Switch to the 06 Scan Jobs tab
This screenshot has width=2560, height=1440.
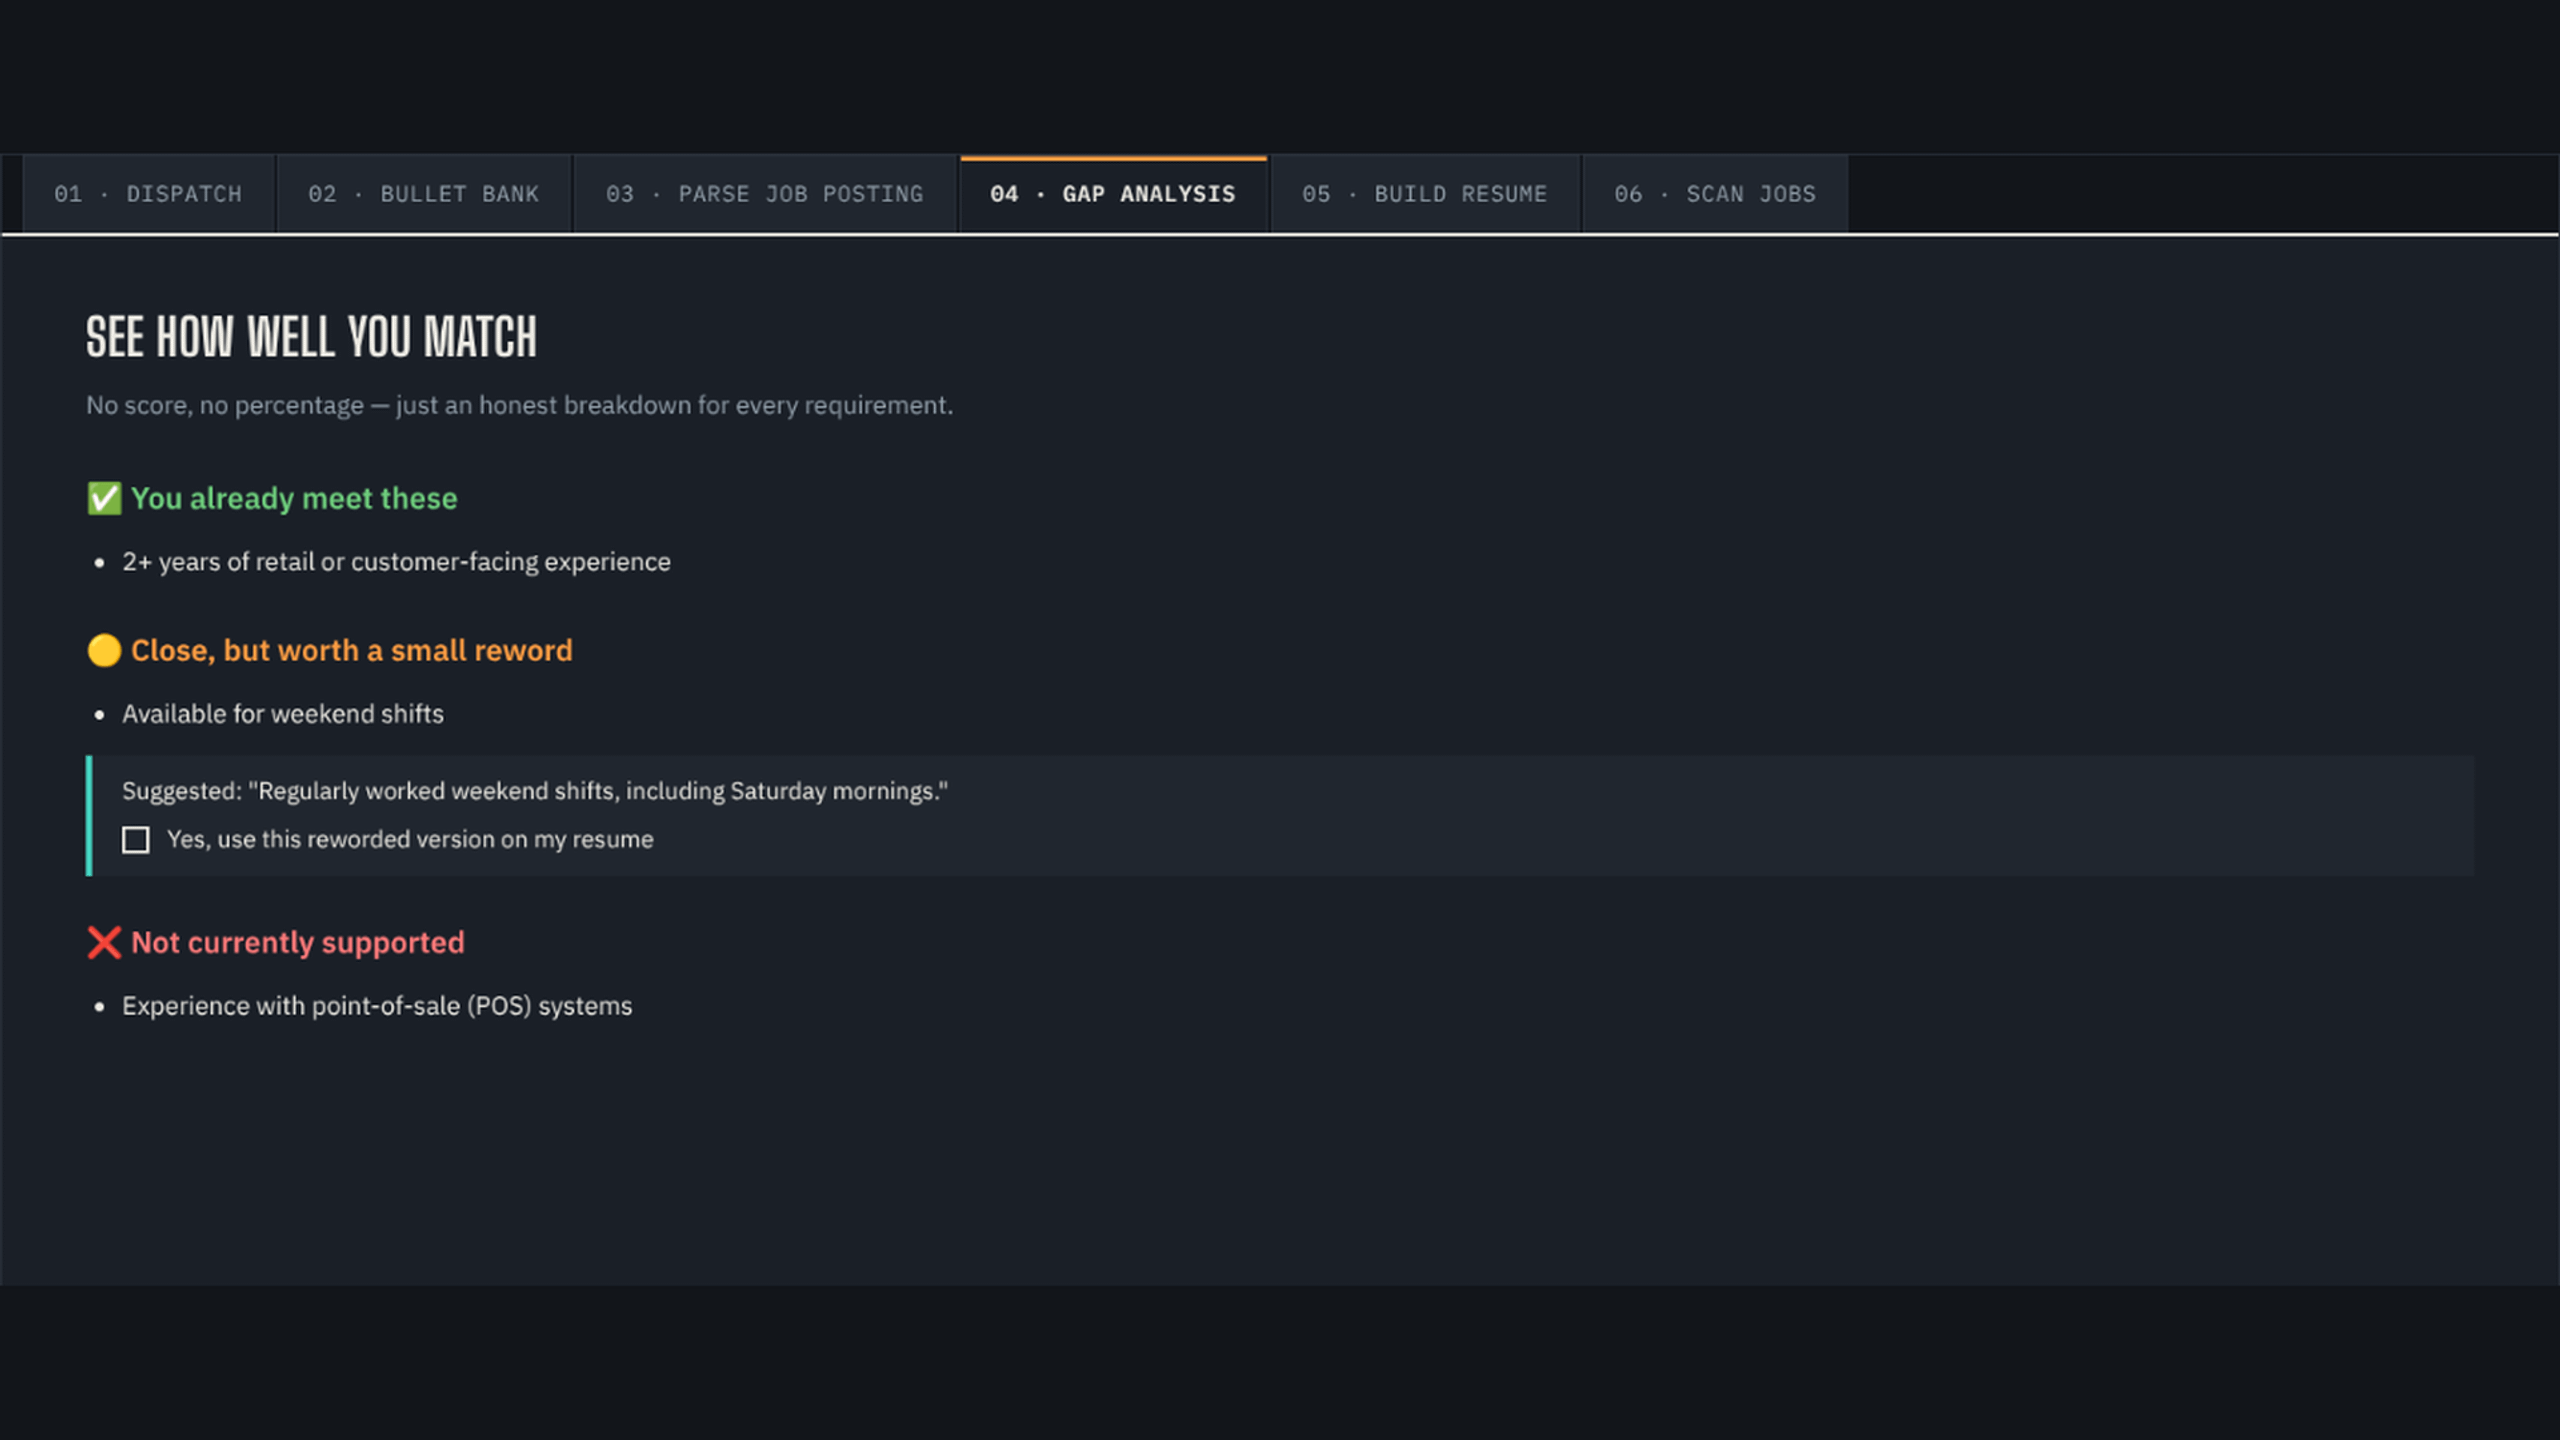point(1715,194)
